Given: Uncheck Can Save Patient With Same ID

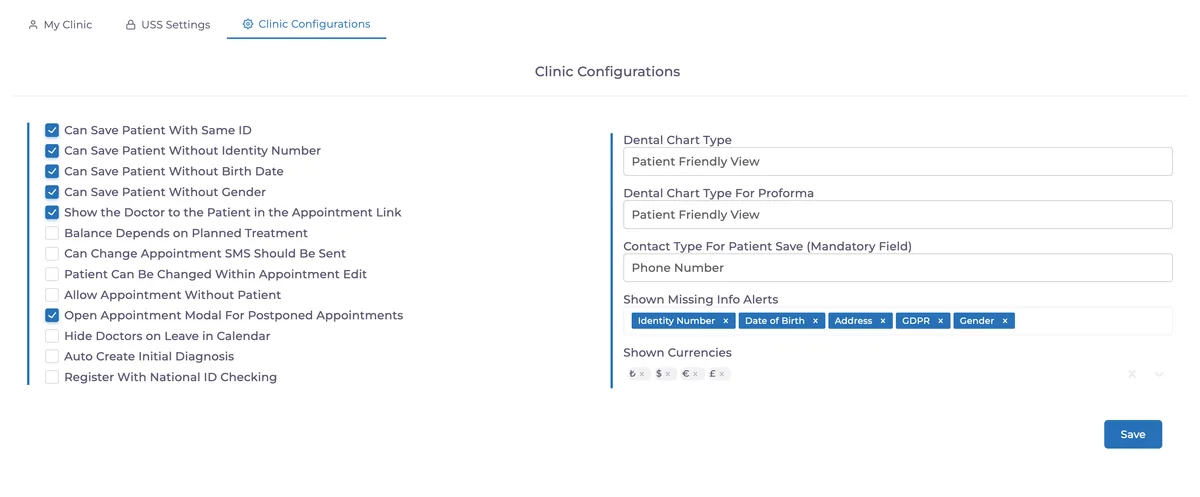Looking at the screenshot, I should (52, 130).
